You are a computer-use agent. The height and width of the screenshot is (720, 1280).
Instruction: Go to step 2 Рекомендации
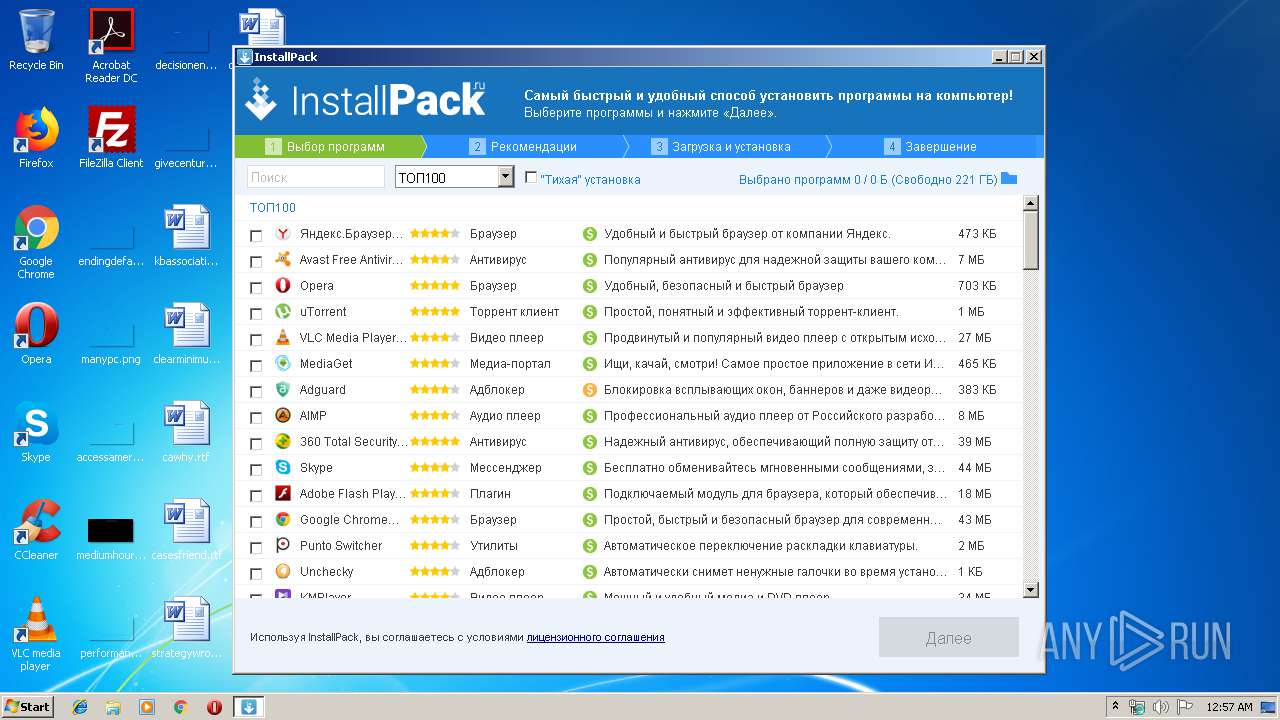click(x=524, y=146)
